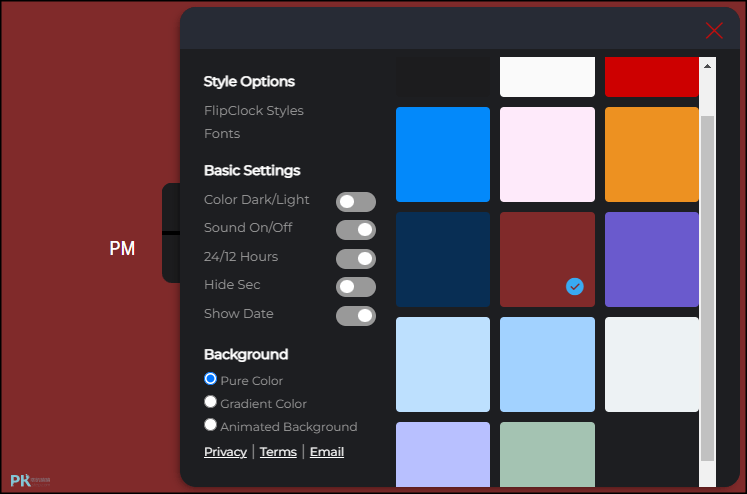This screenshot has width=747, height=494.
Task: Pick the white color swatch
Action: pos(547,77)
